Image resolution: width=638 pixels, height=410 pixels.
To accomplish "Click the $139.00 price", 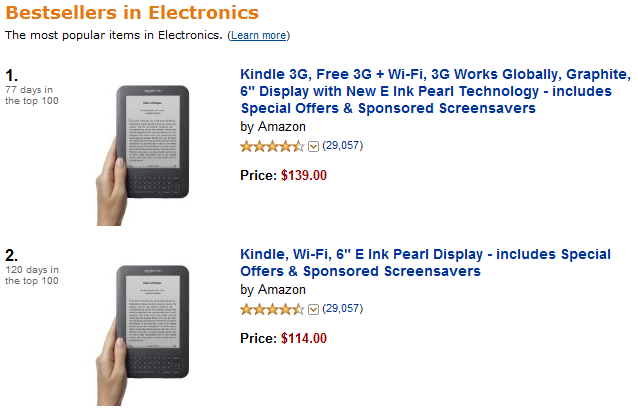I will click(303, 175).
